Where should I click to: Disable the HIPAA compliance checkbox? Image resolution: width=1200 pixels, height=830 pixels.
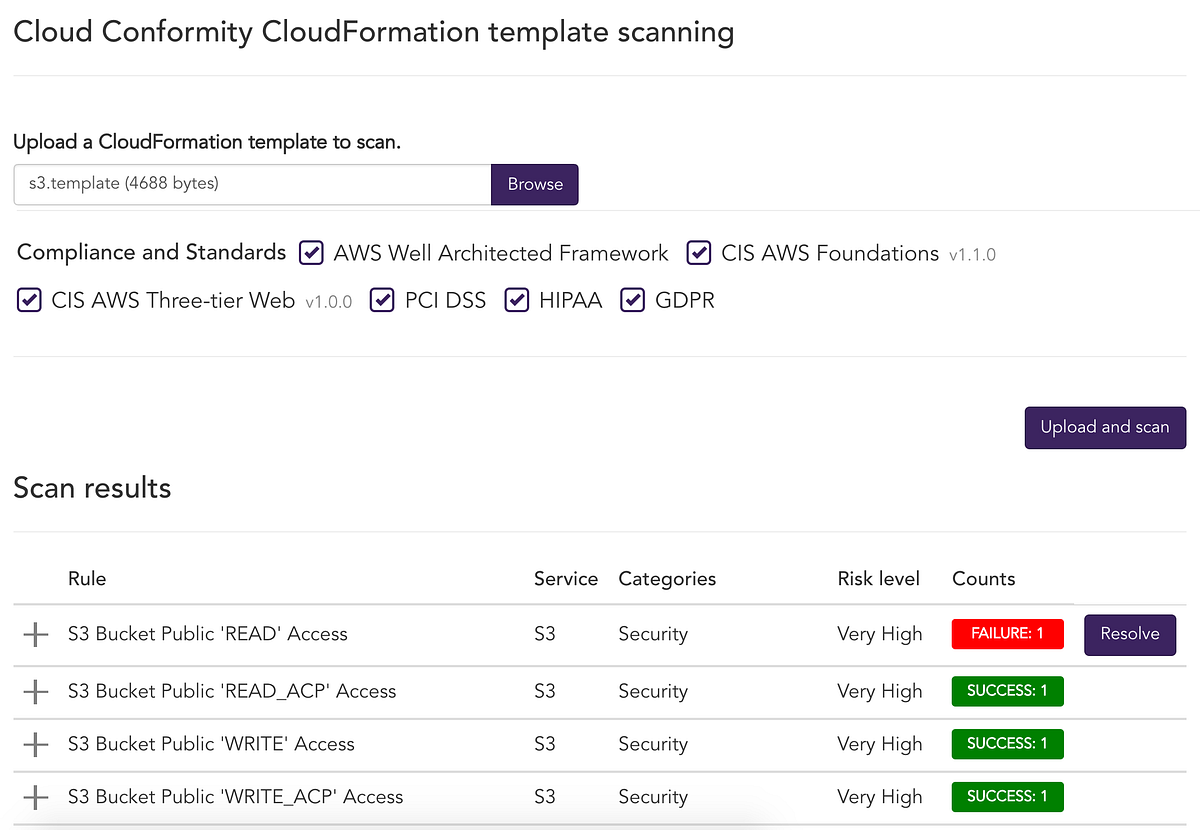[x=516, y=300]
